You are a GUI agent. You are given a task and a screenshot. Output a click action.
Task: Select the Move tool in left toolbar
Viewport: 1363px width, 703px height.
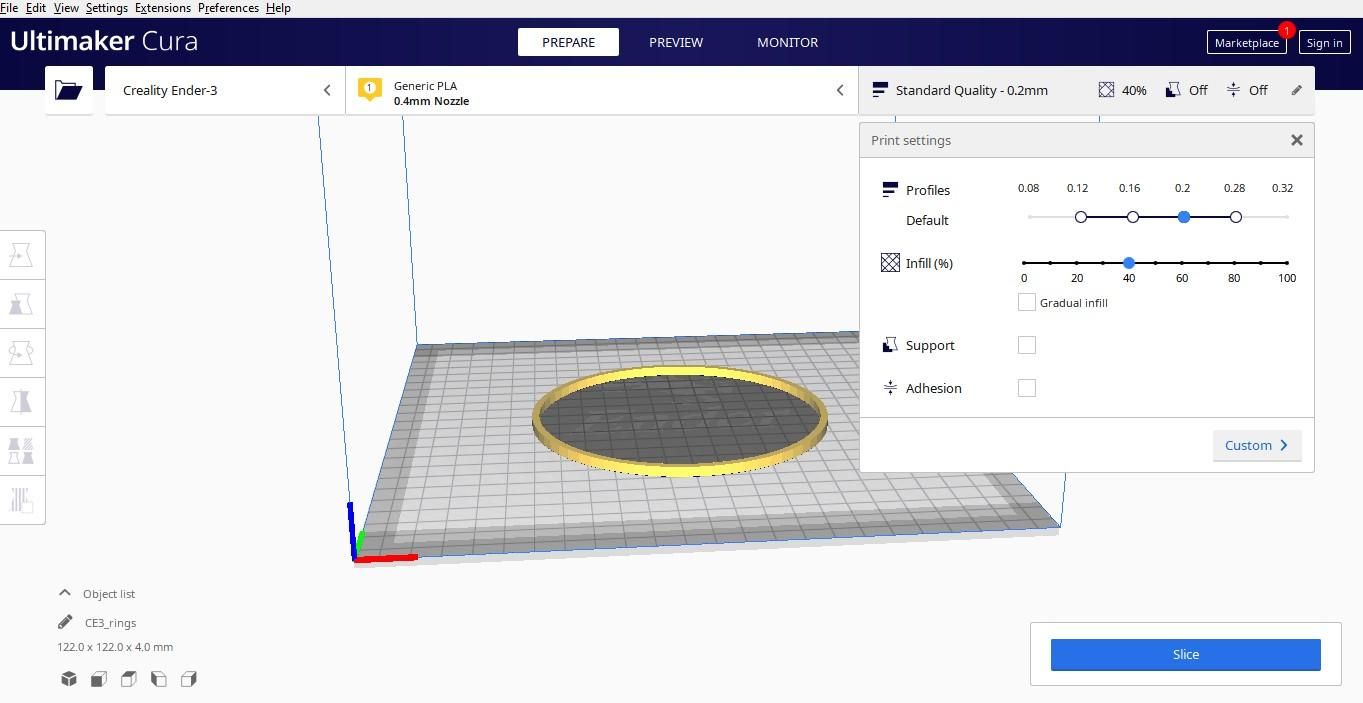pyautogui.click(x=21, y=255)
